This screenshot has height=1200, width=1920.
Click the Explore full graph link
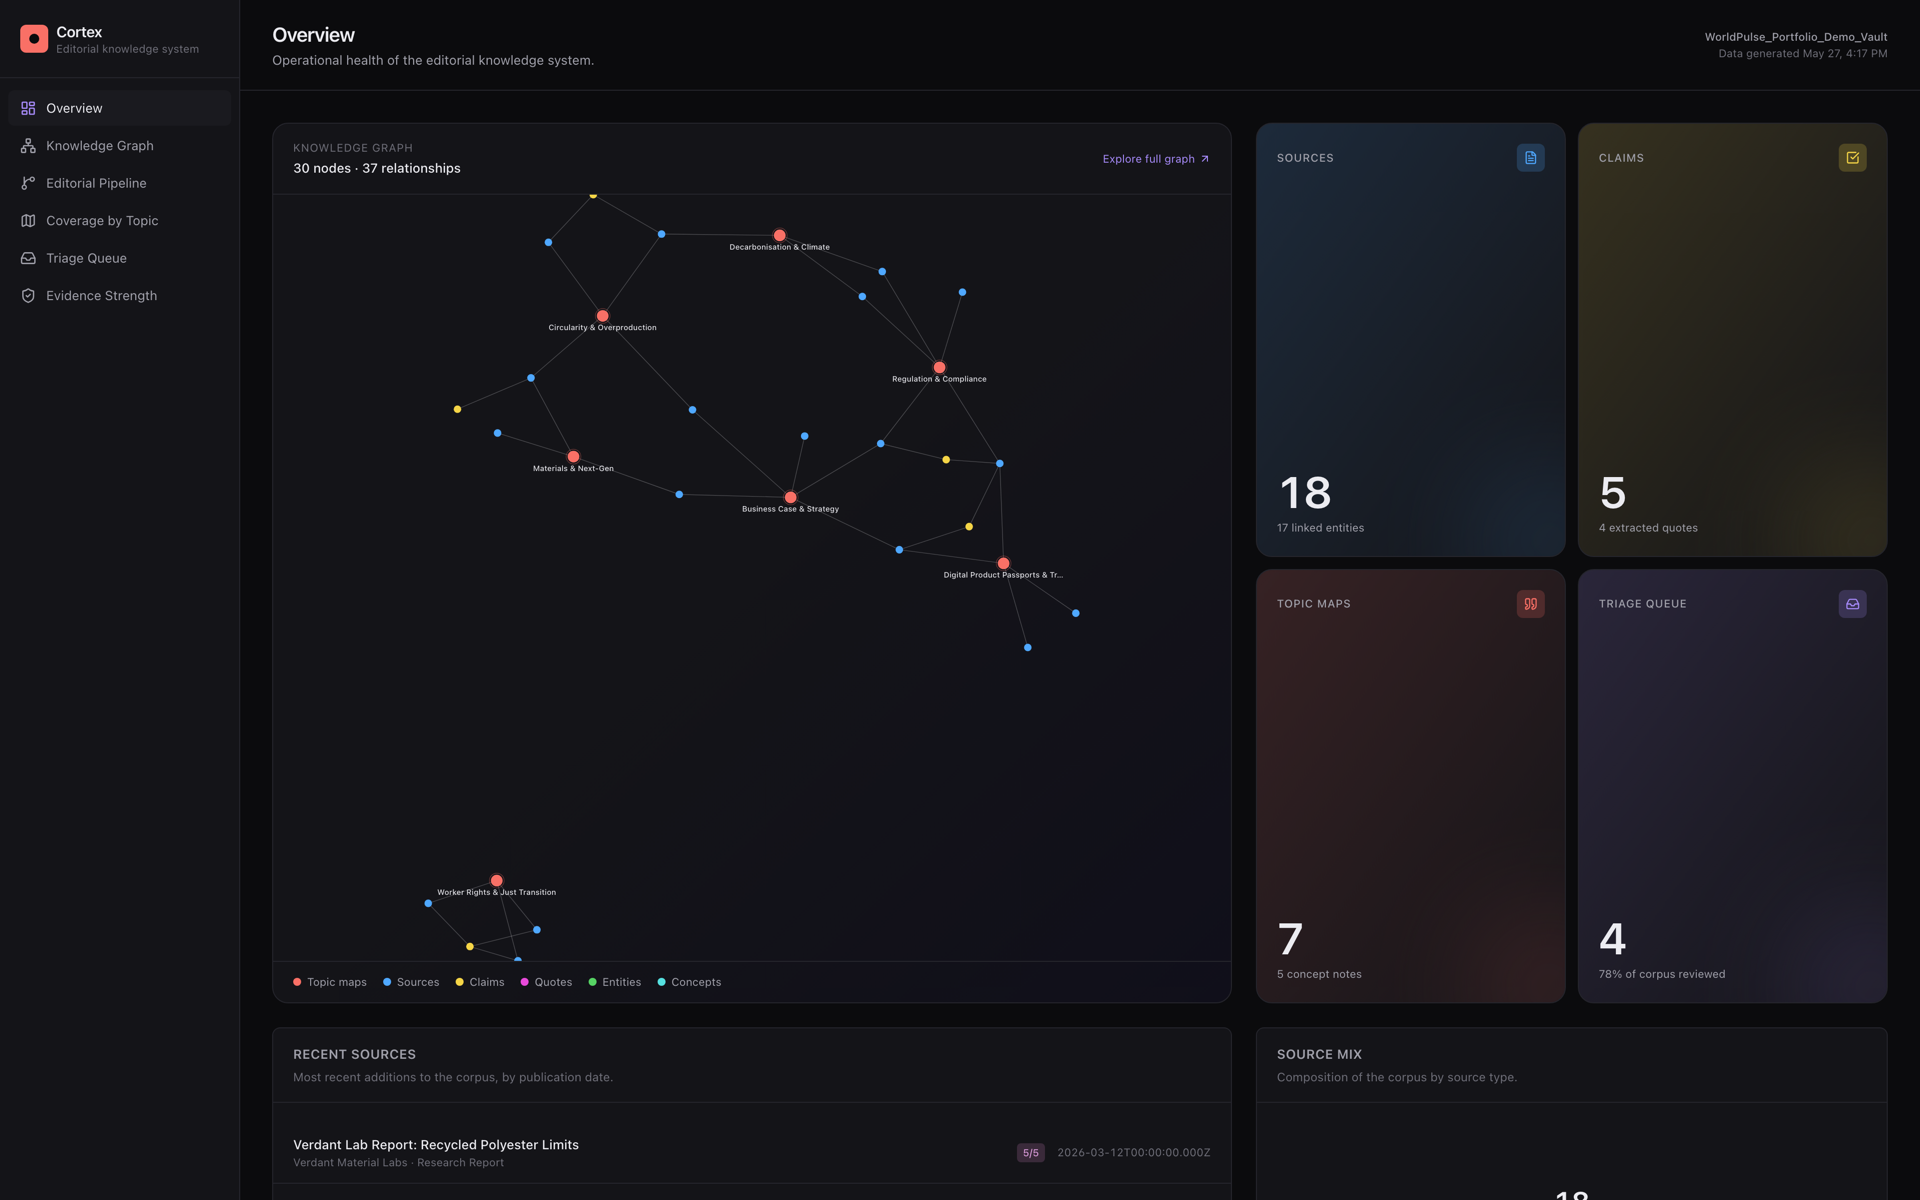click(1156, 159)
